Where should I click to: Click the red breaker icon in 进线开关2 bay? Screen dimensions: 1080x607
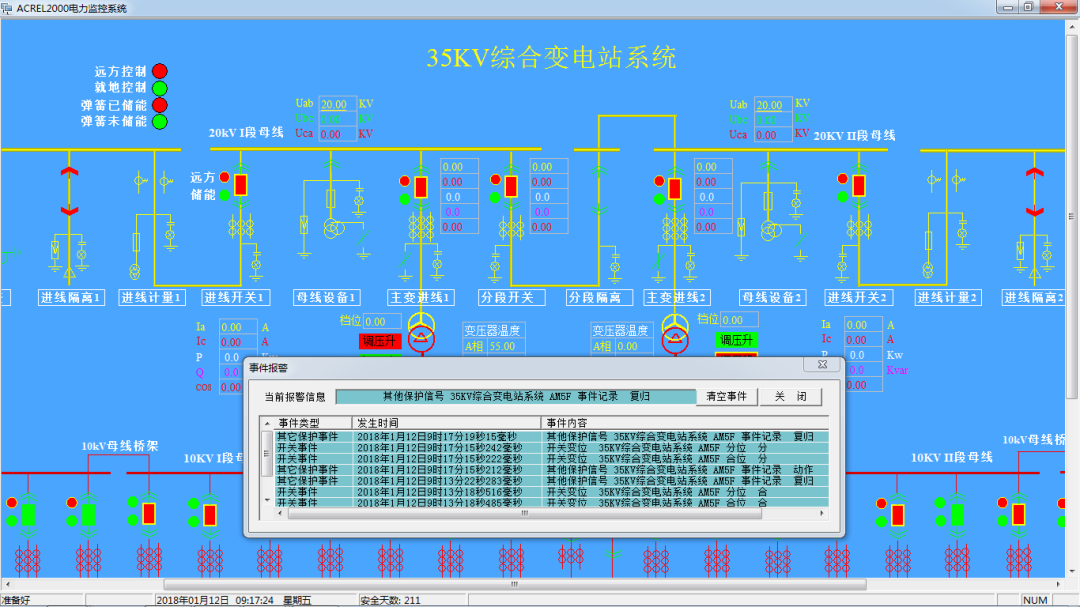click(858, 185)
